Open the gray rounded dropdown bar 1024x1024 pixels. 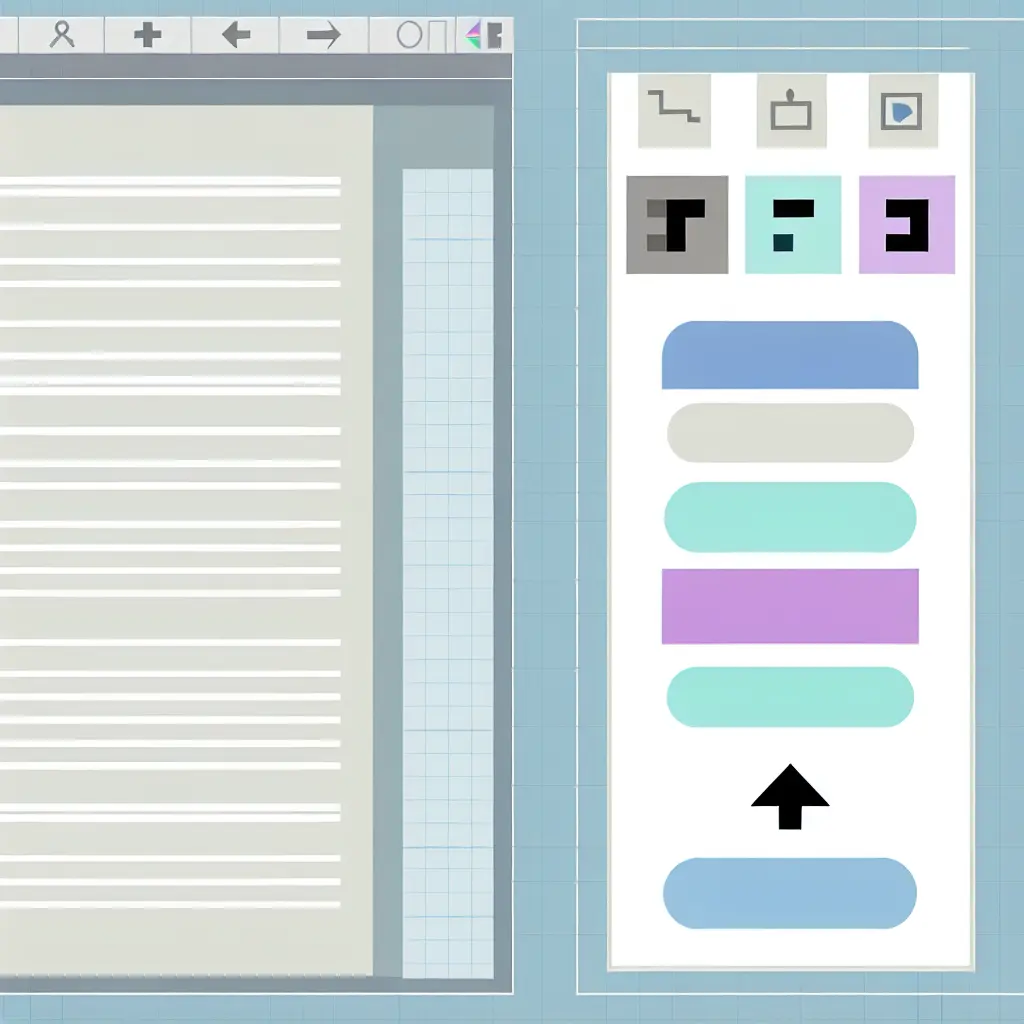(790, 433)
